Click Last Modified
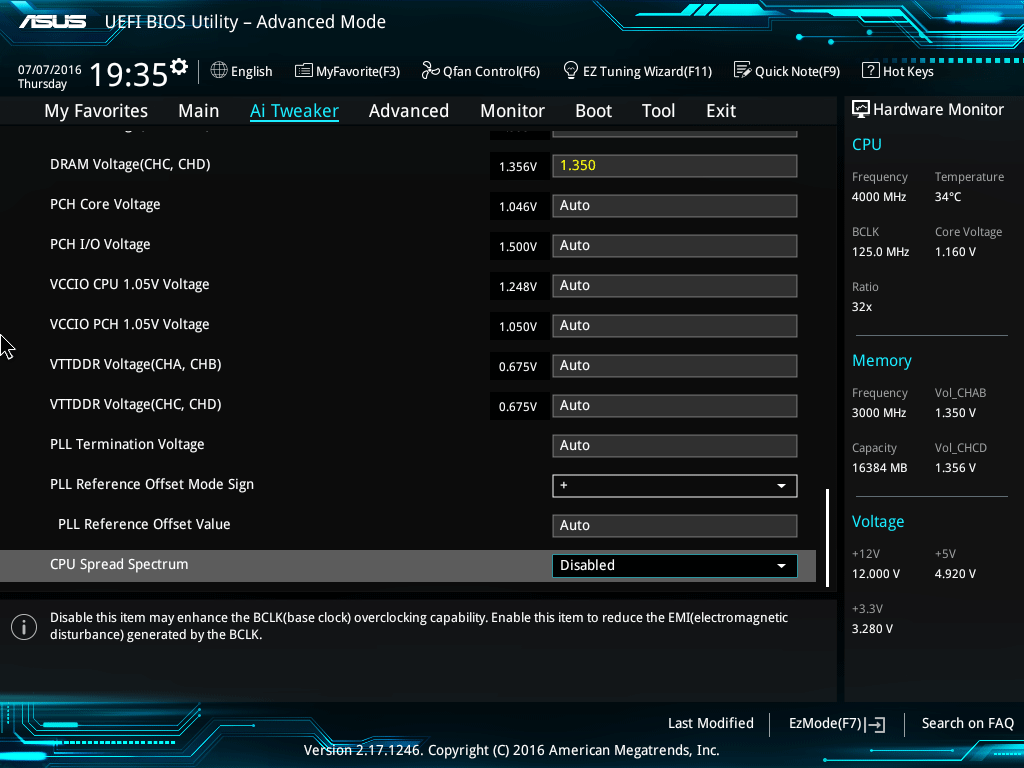 [711, 724]
